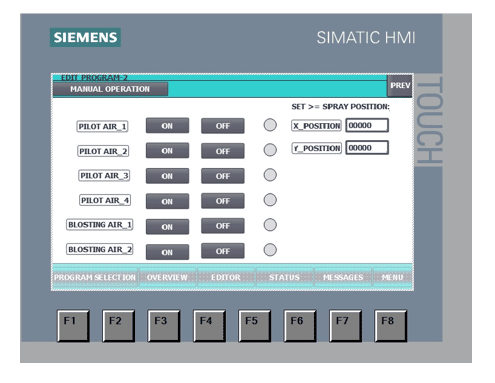Select the X_POSITION value field
This screenshot has height=383, width=495.
(x=367, y=125)
